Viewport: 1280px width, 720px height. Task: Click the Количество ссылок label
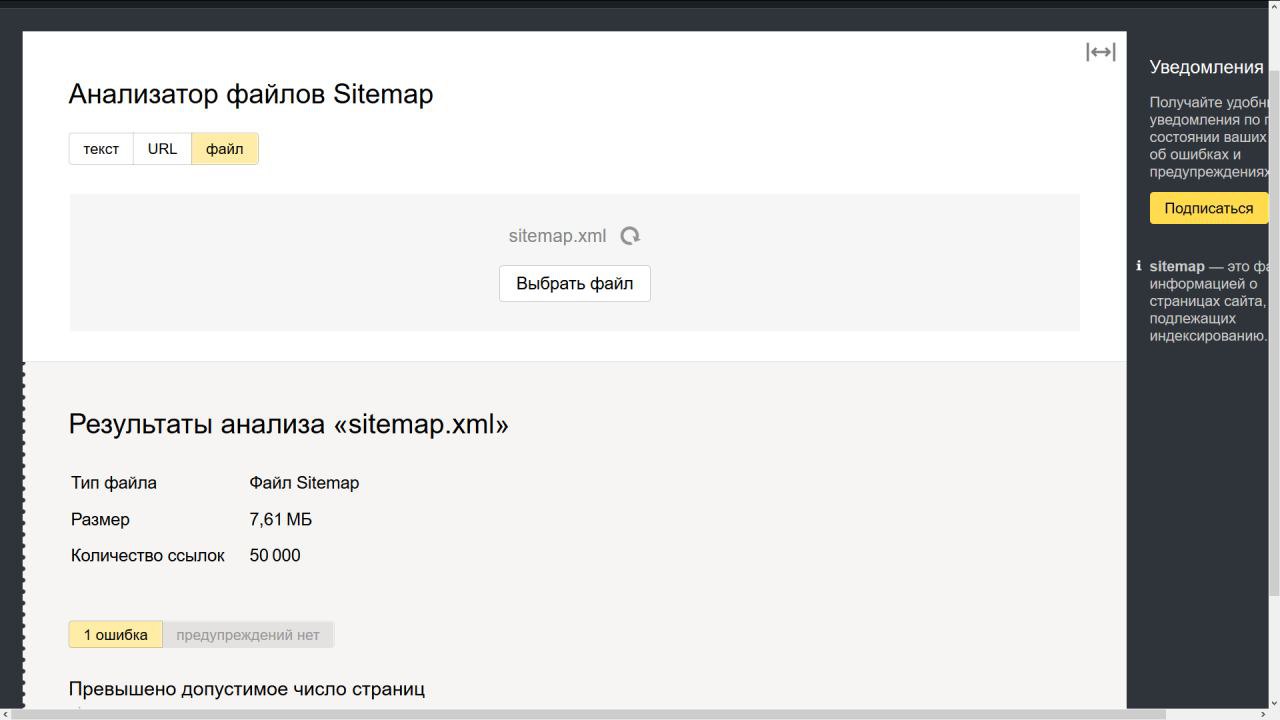pos(148,555)
